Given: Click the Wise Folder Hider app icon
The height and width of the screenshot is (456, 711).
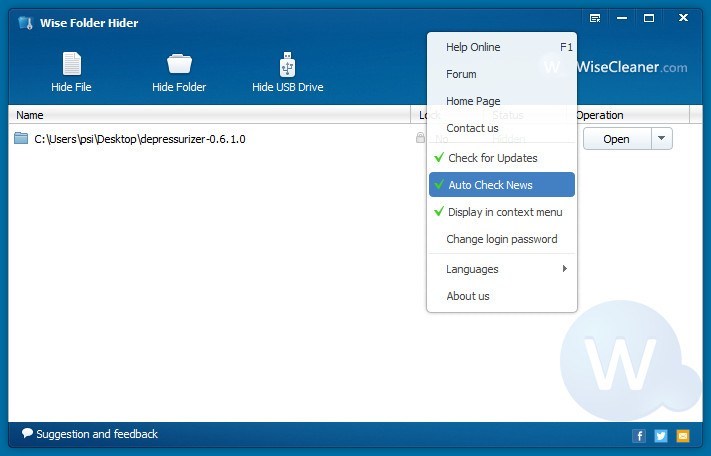Looking at the screenshot, I should pyautogui.click(x=25, y=23).
